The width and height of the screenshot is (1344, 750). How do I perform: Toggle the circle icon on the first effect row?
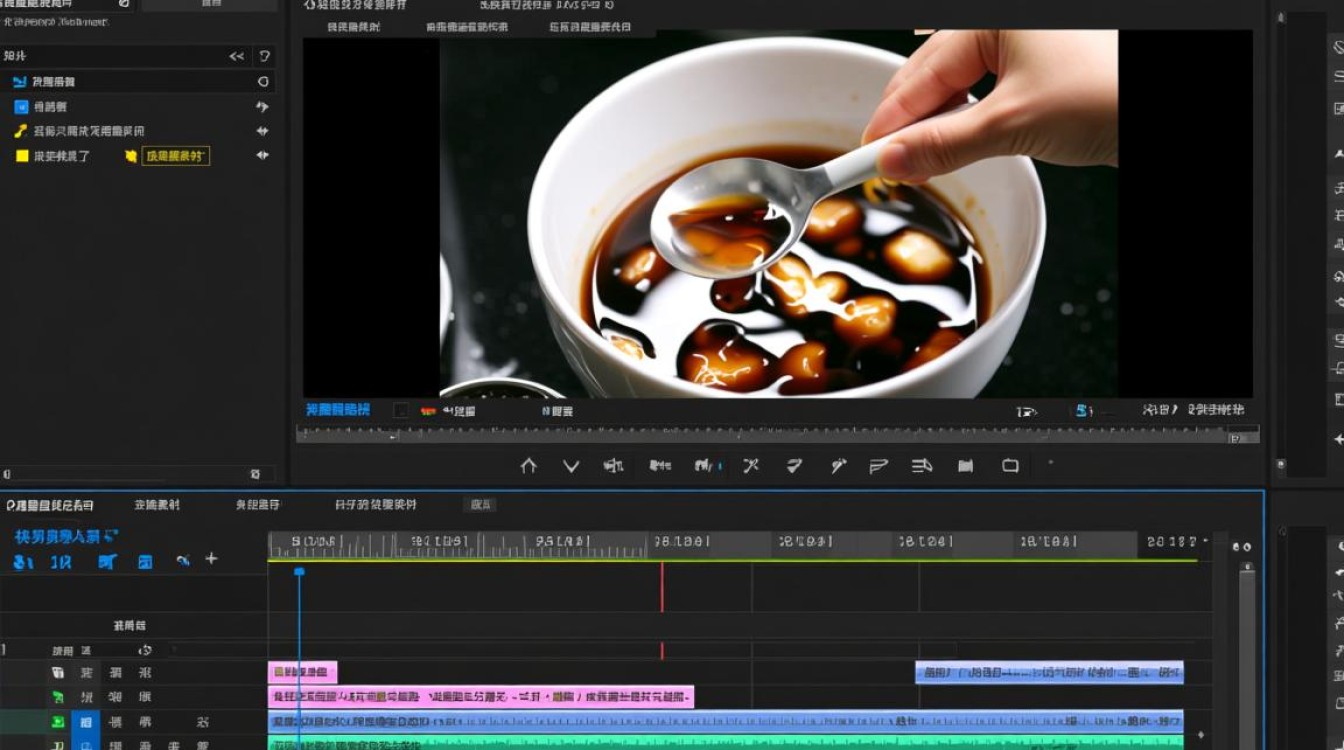263,82
